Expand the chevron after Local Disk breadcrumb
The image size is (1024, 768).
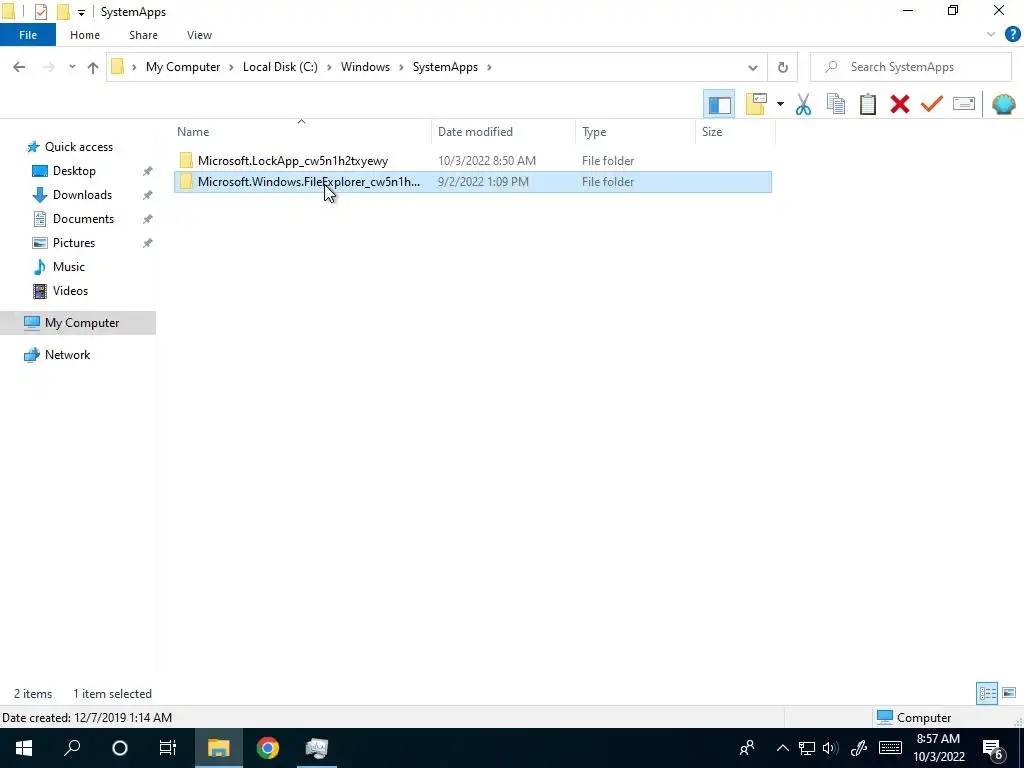(329, 67)
